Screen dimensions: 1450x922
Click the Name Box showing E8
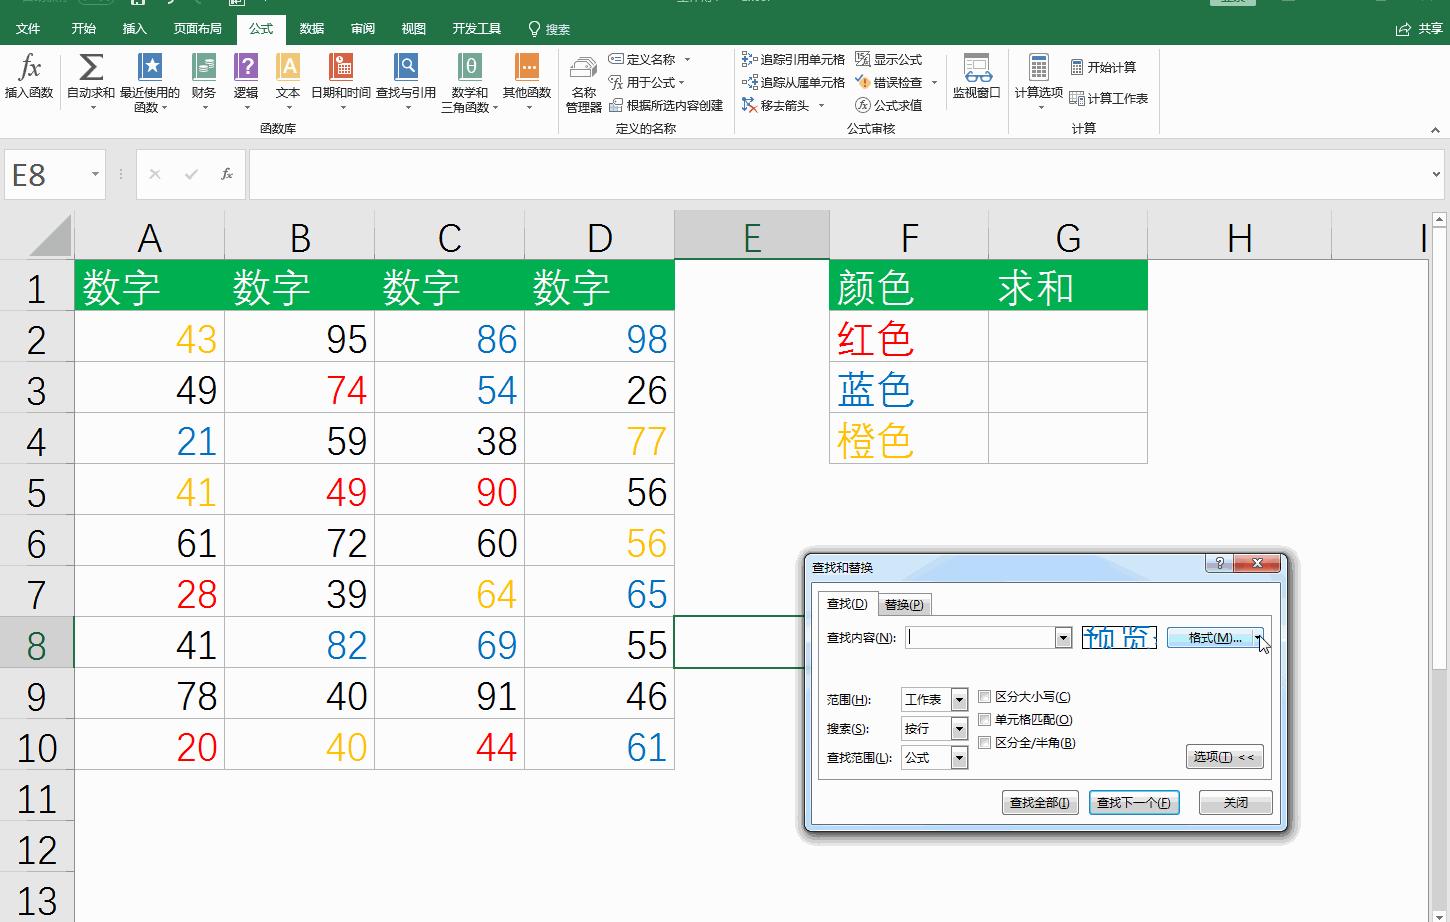click(x=46, y=174)
